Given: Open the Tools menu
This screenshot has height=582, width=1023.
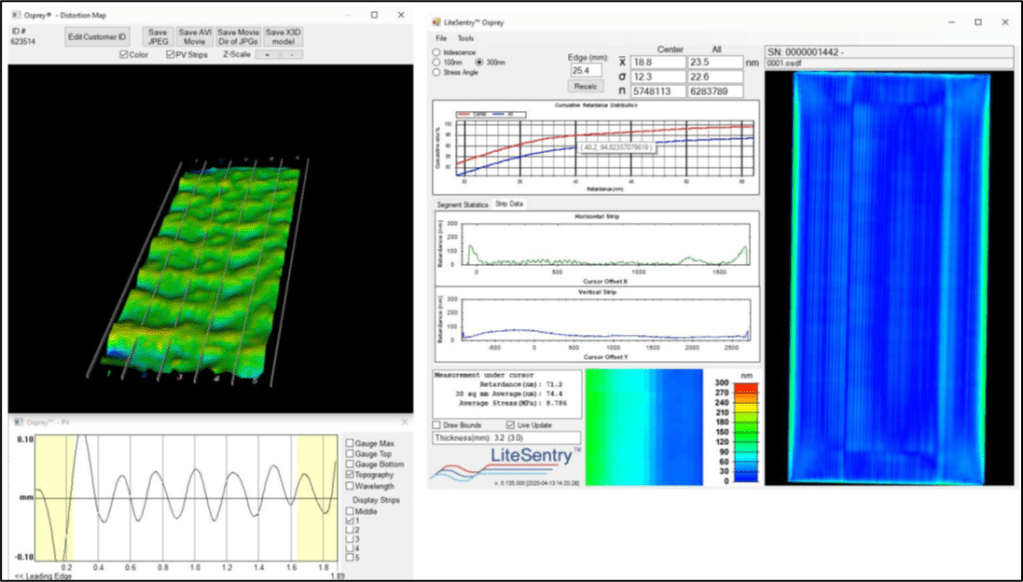Looking at the screenshot, I should [x=466, y=38].
